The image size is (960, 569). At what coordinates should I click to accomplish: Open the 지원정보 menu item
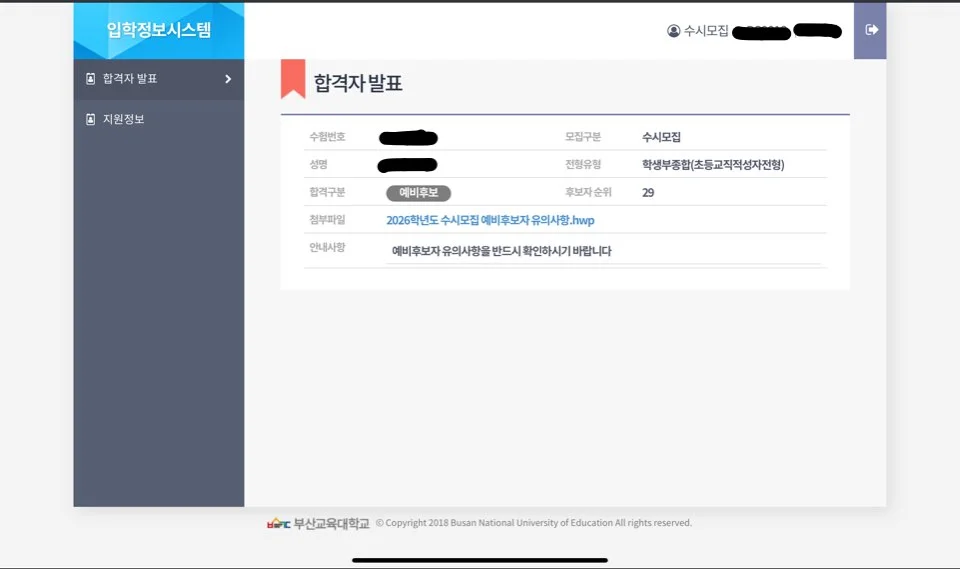tap(159, 119)
